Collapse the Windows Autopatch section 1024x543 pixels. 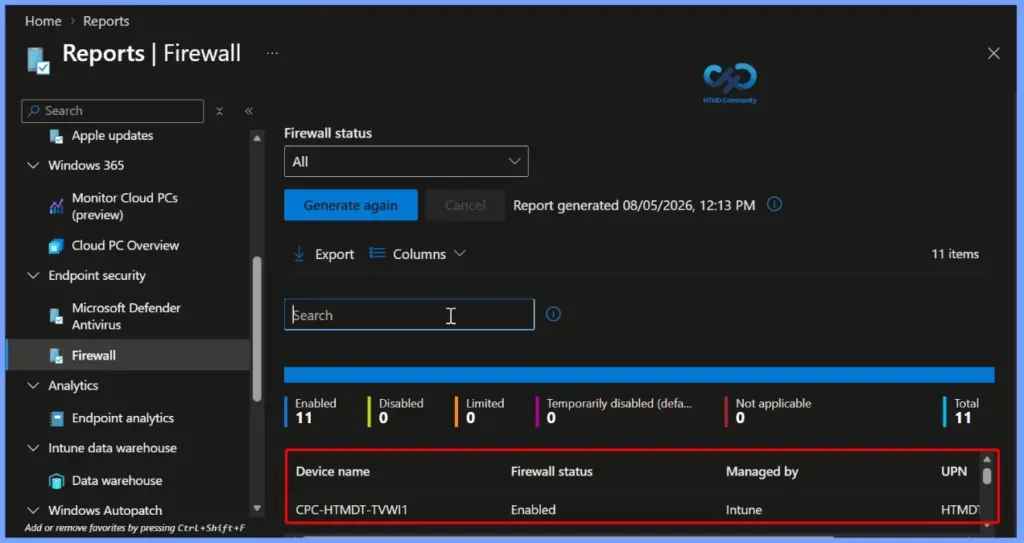click(33, 510)
